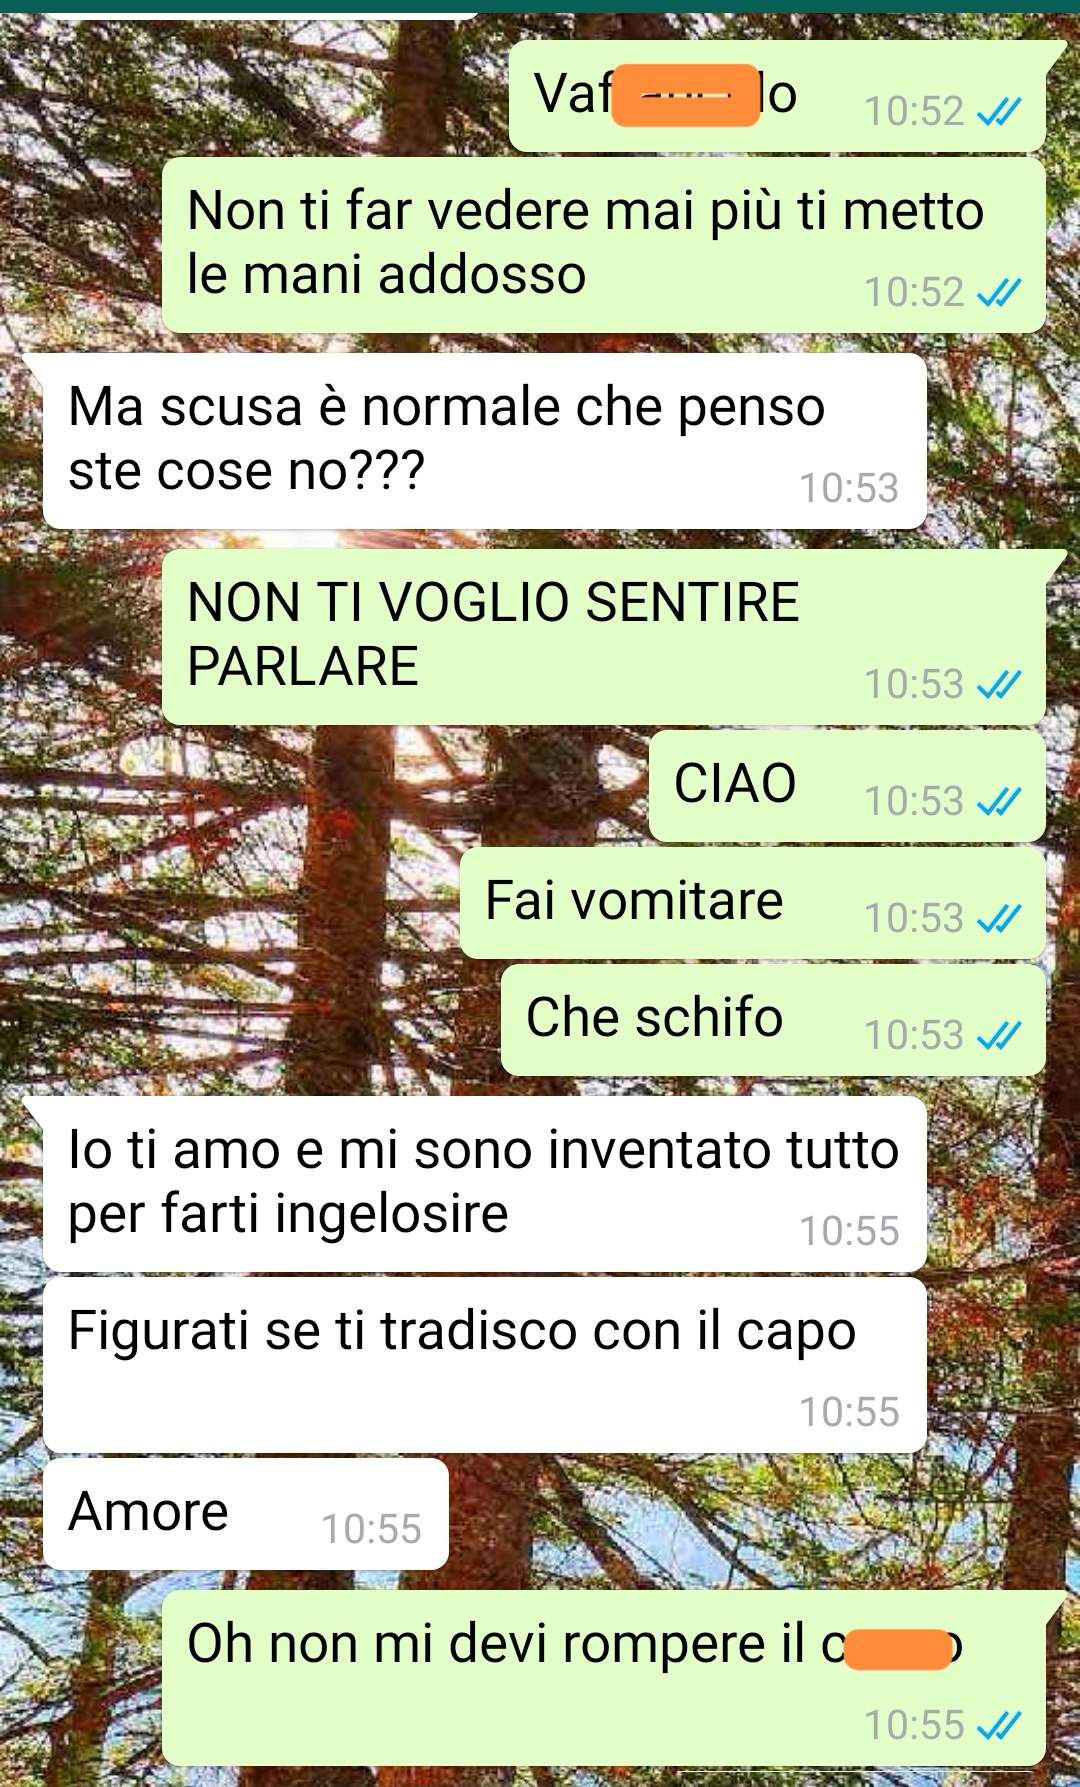The height and width of the screenshot is (1787, 1080).
Task: Select the 'Ma scusa è normale' message
Action: 484,441
